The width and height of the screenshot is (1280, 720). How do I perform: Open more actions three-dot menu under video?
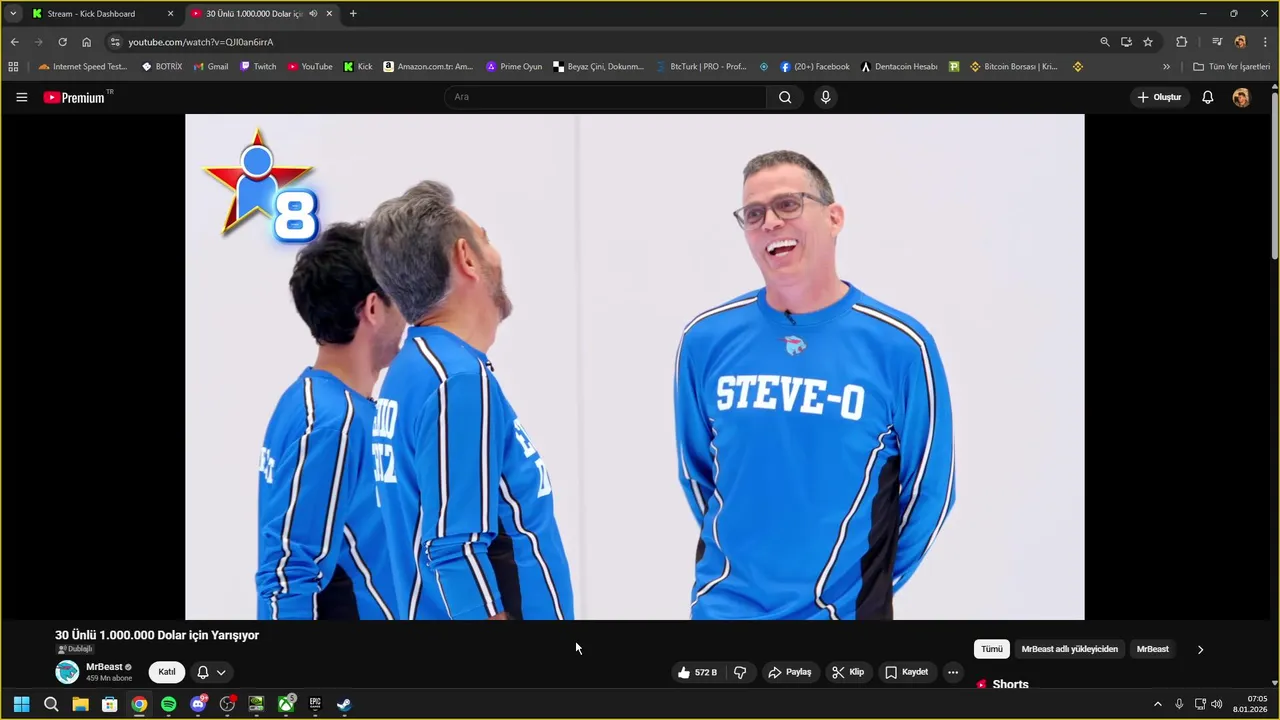coord(953,672)
